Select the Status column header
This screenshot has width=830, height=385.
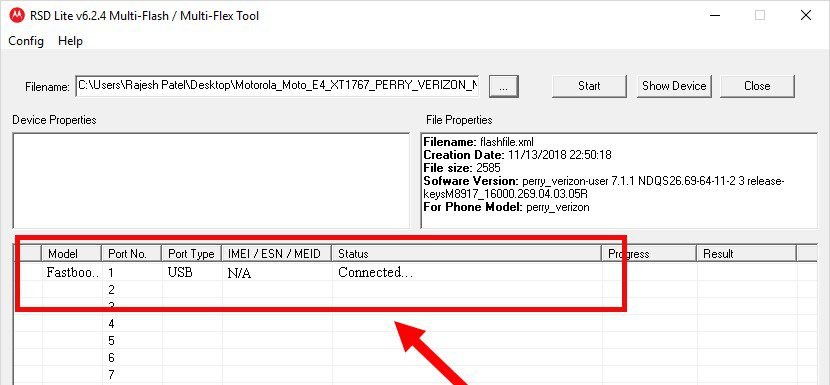tap(467, 254)
